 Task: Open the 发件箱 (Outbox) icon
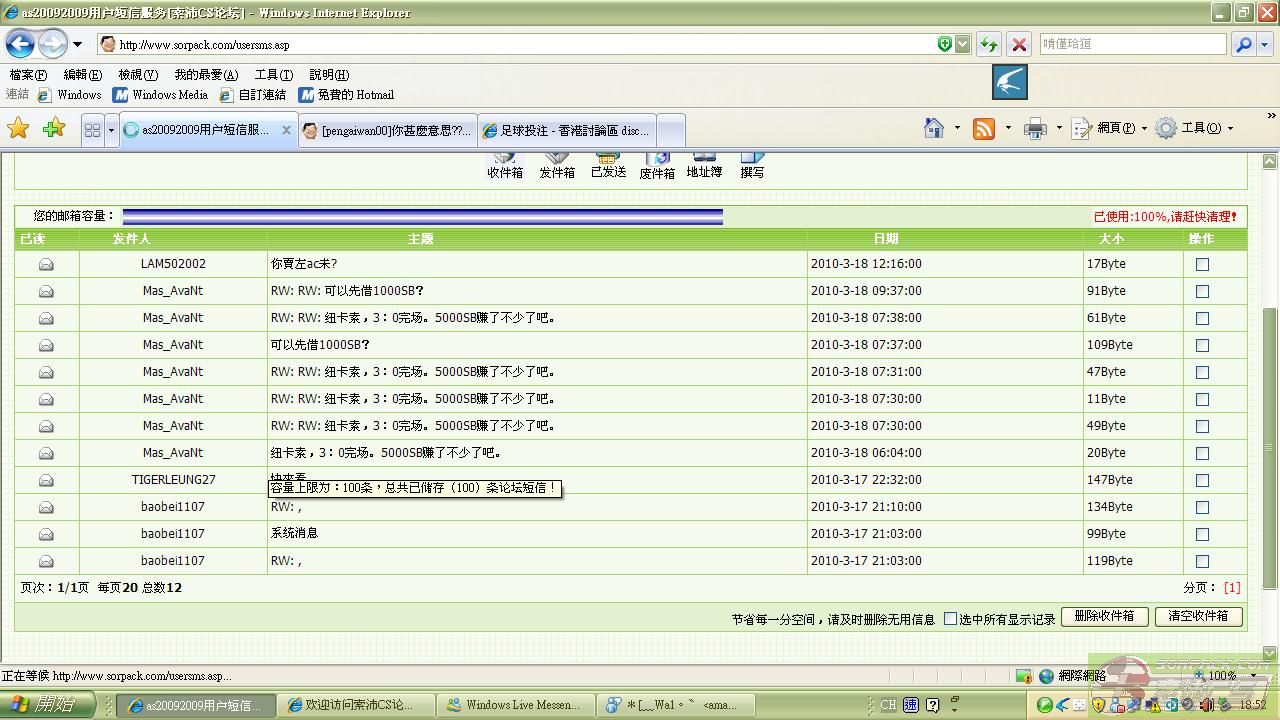point(556,163)
